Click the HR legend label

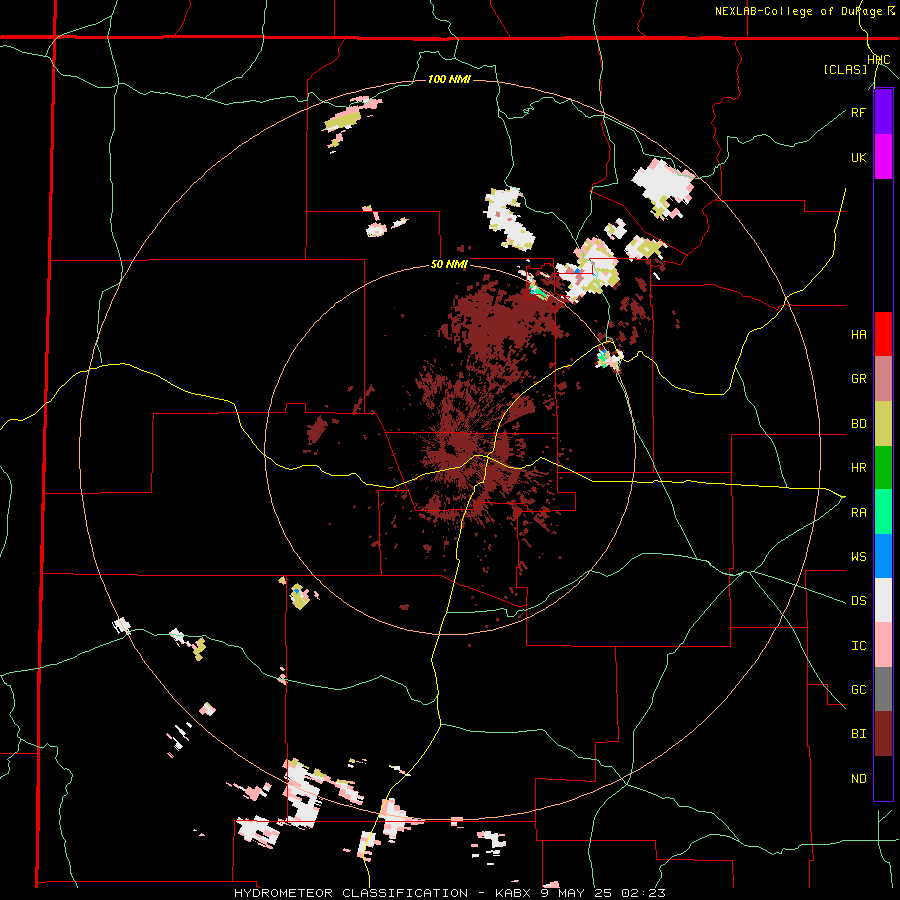click(858, 468)
